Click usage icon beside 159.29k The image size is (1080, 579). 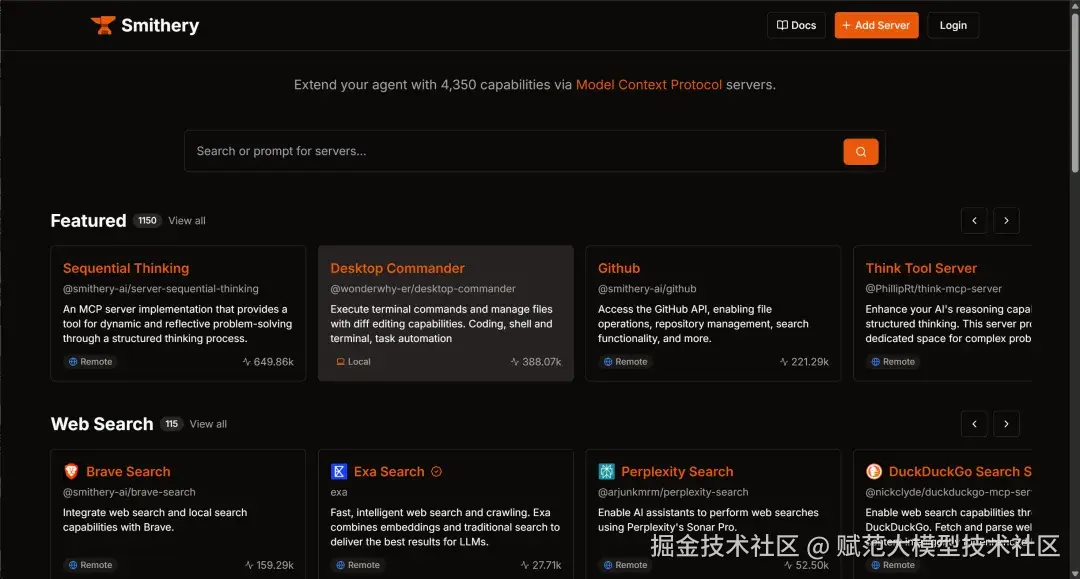249,565
